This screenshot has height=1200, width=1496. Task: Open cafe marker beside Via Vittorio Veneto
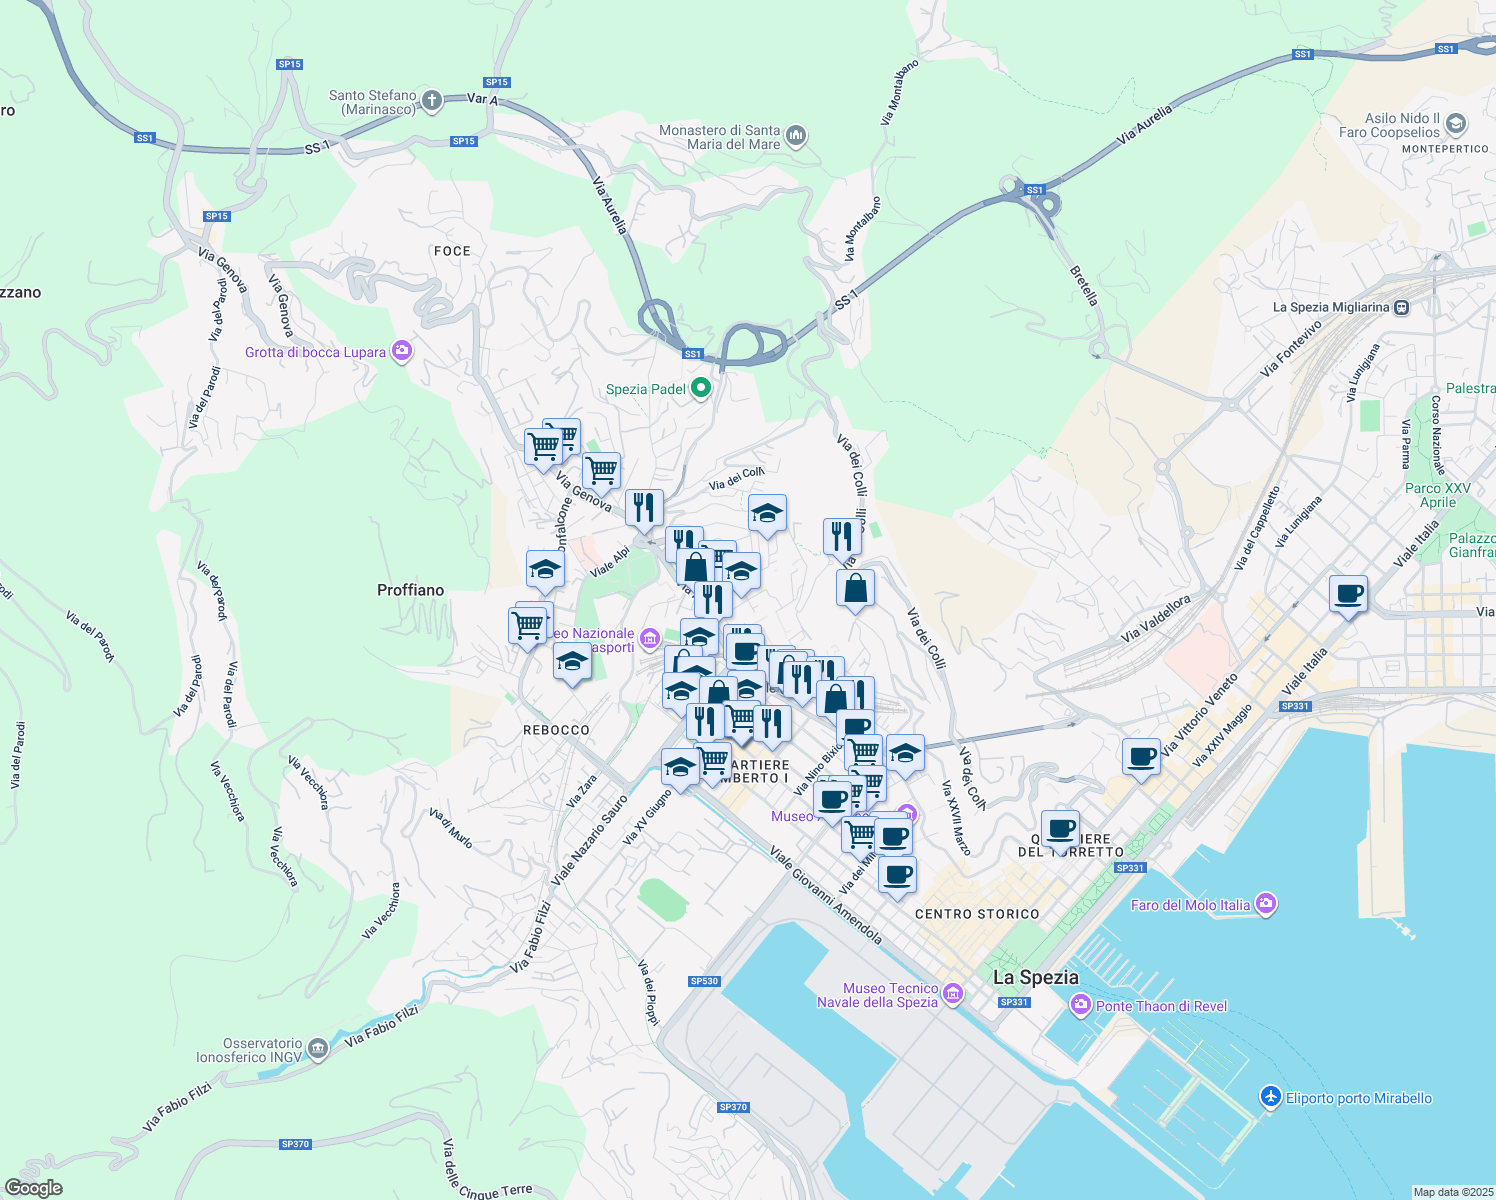[1141, 757]
